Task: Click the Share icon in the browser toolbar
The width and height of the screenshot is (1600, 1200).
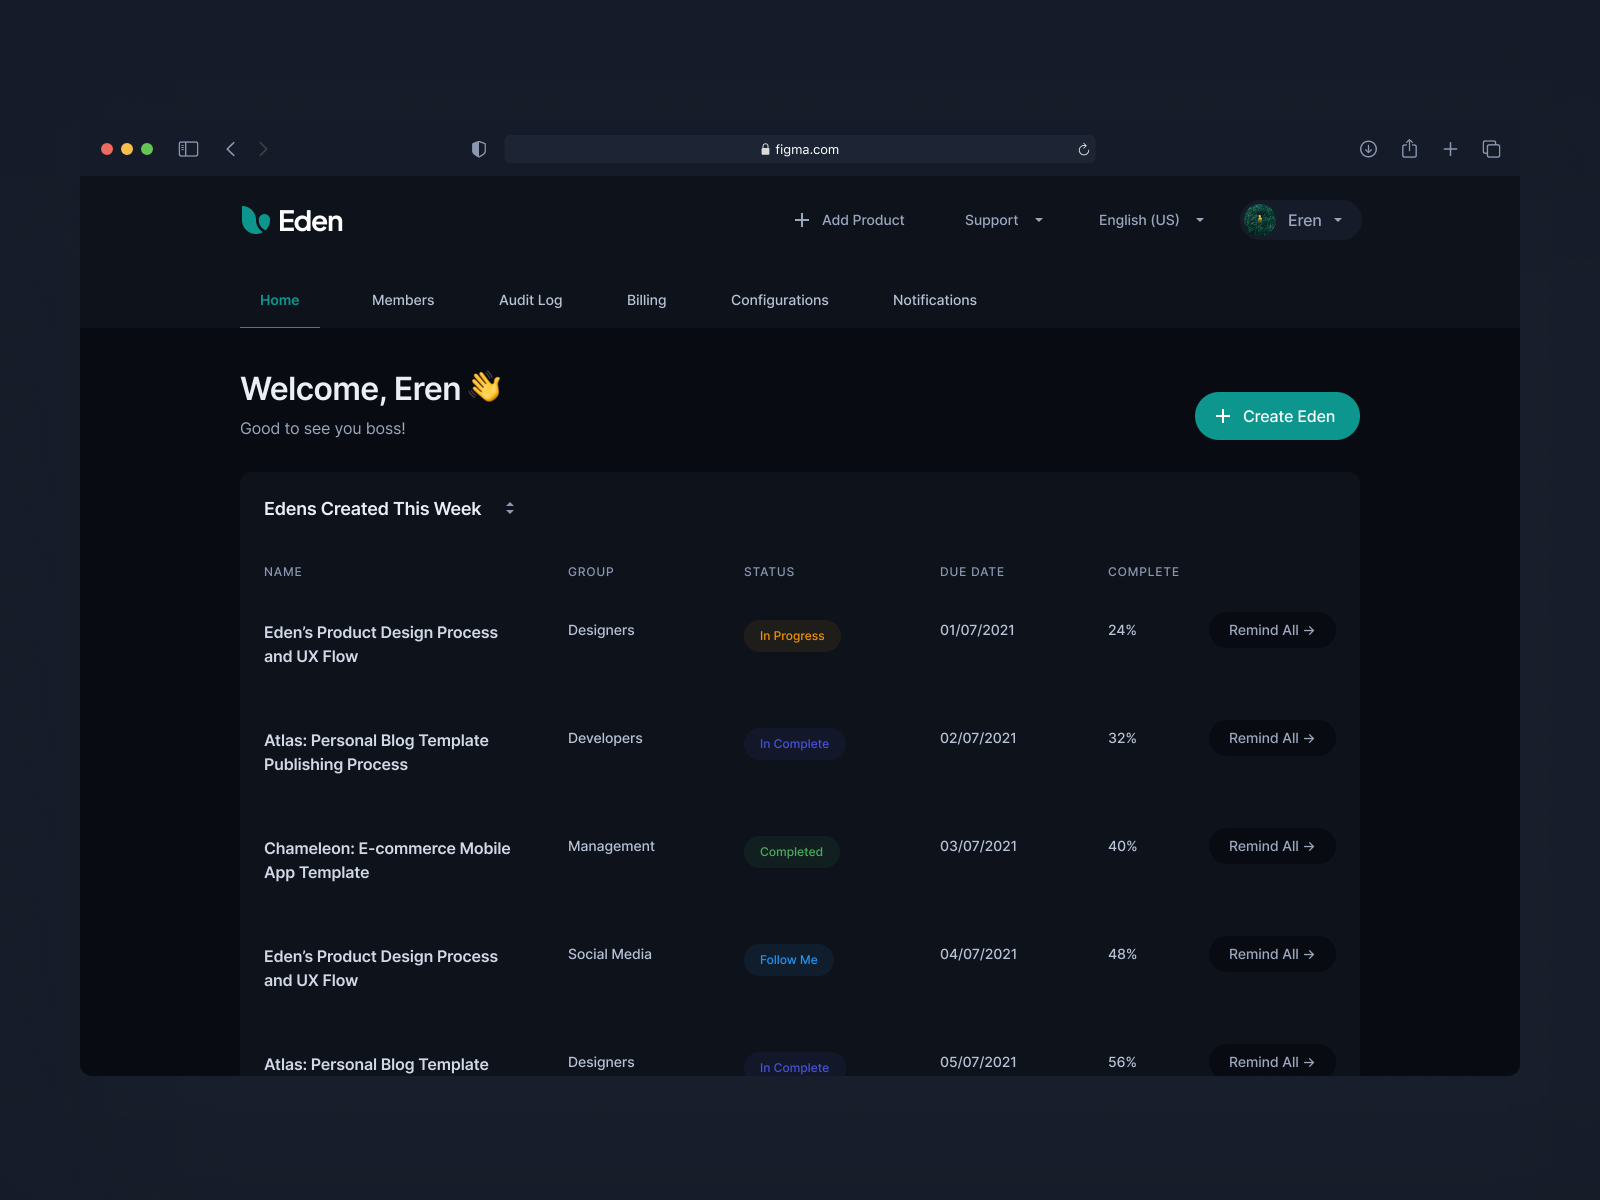Action: pyautogui.click(x=1410, y=148)
